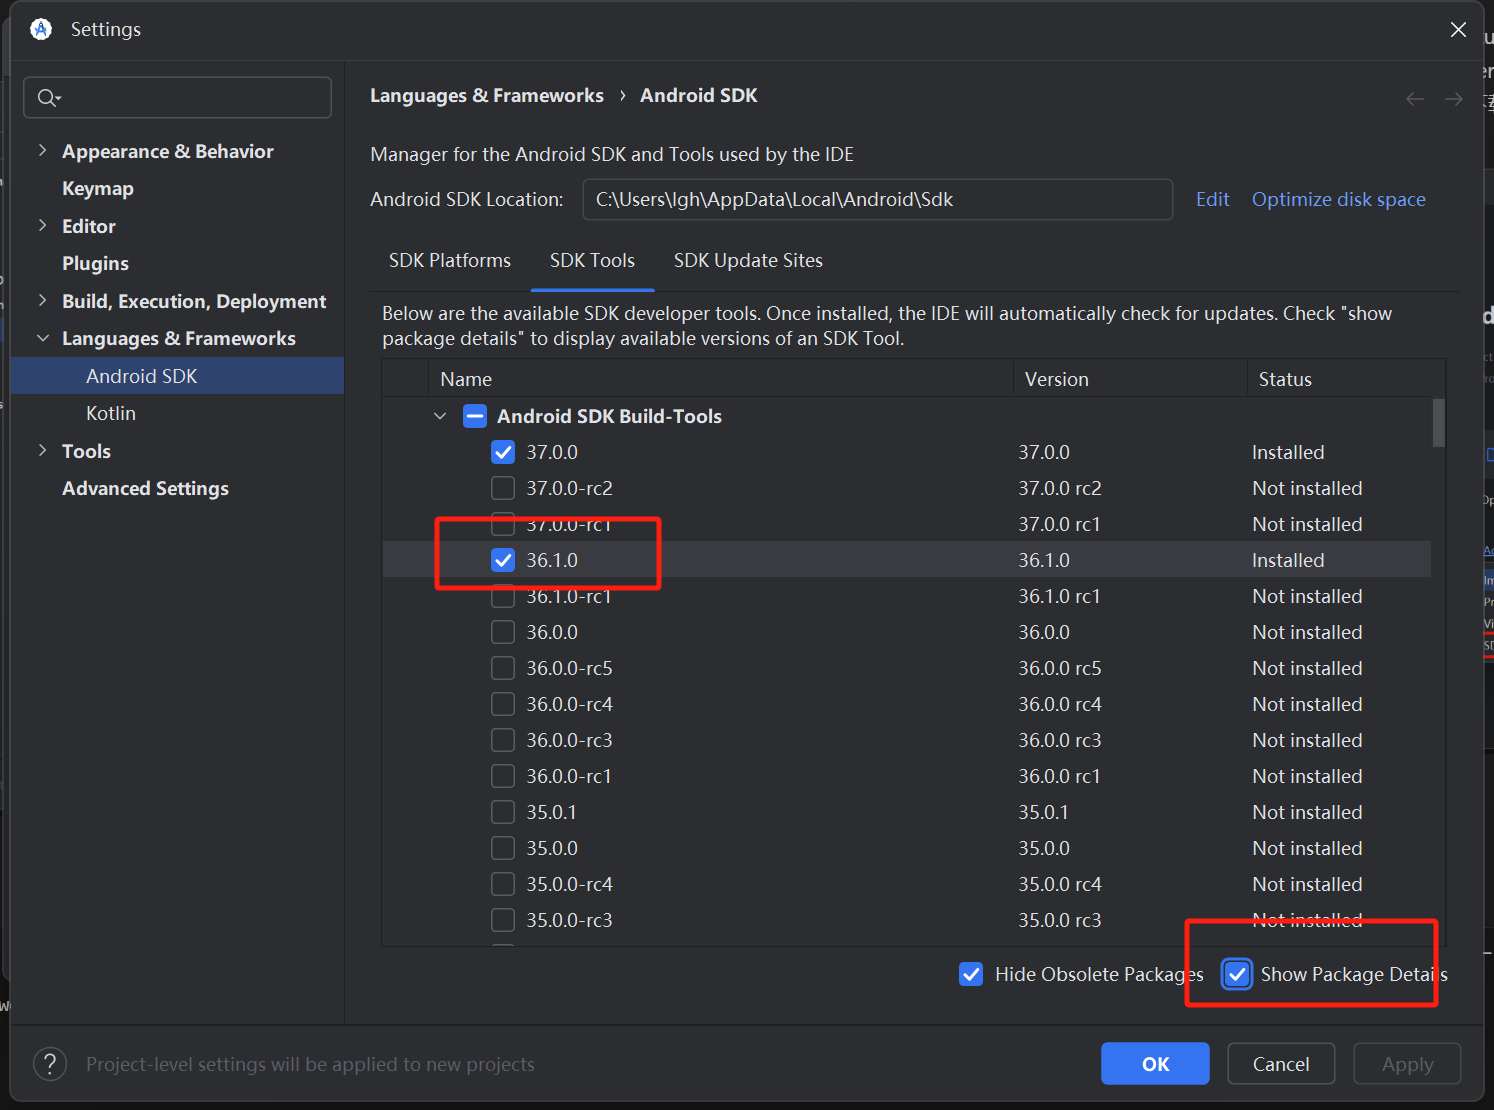
Task: Switch to the SDK Platforms tab
Action: pos(450,260)
